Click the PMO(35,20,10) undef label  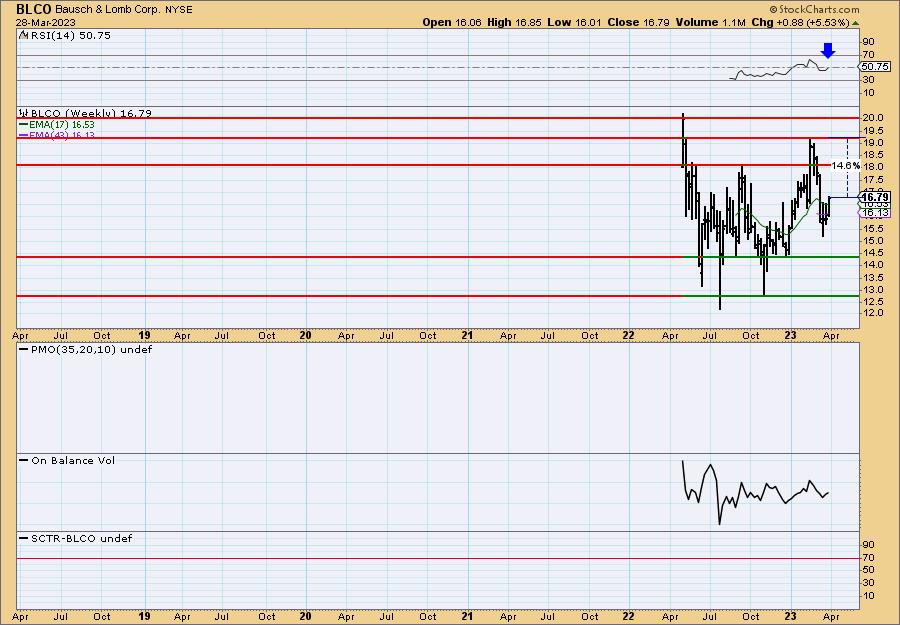(x=86, y=350)
